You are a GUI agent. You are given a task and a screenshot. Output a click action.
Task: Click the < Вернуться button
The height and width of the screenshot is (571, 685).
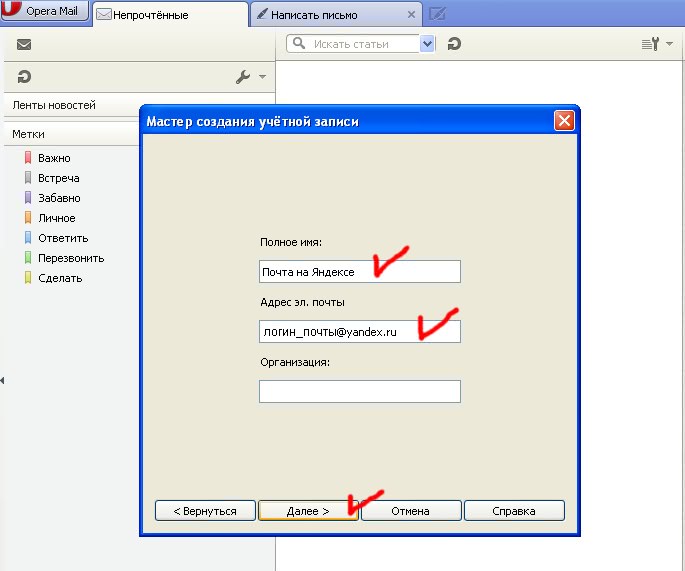[205, 511]
